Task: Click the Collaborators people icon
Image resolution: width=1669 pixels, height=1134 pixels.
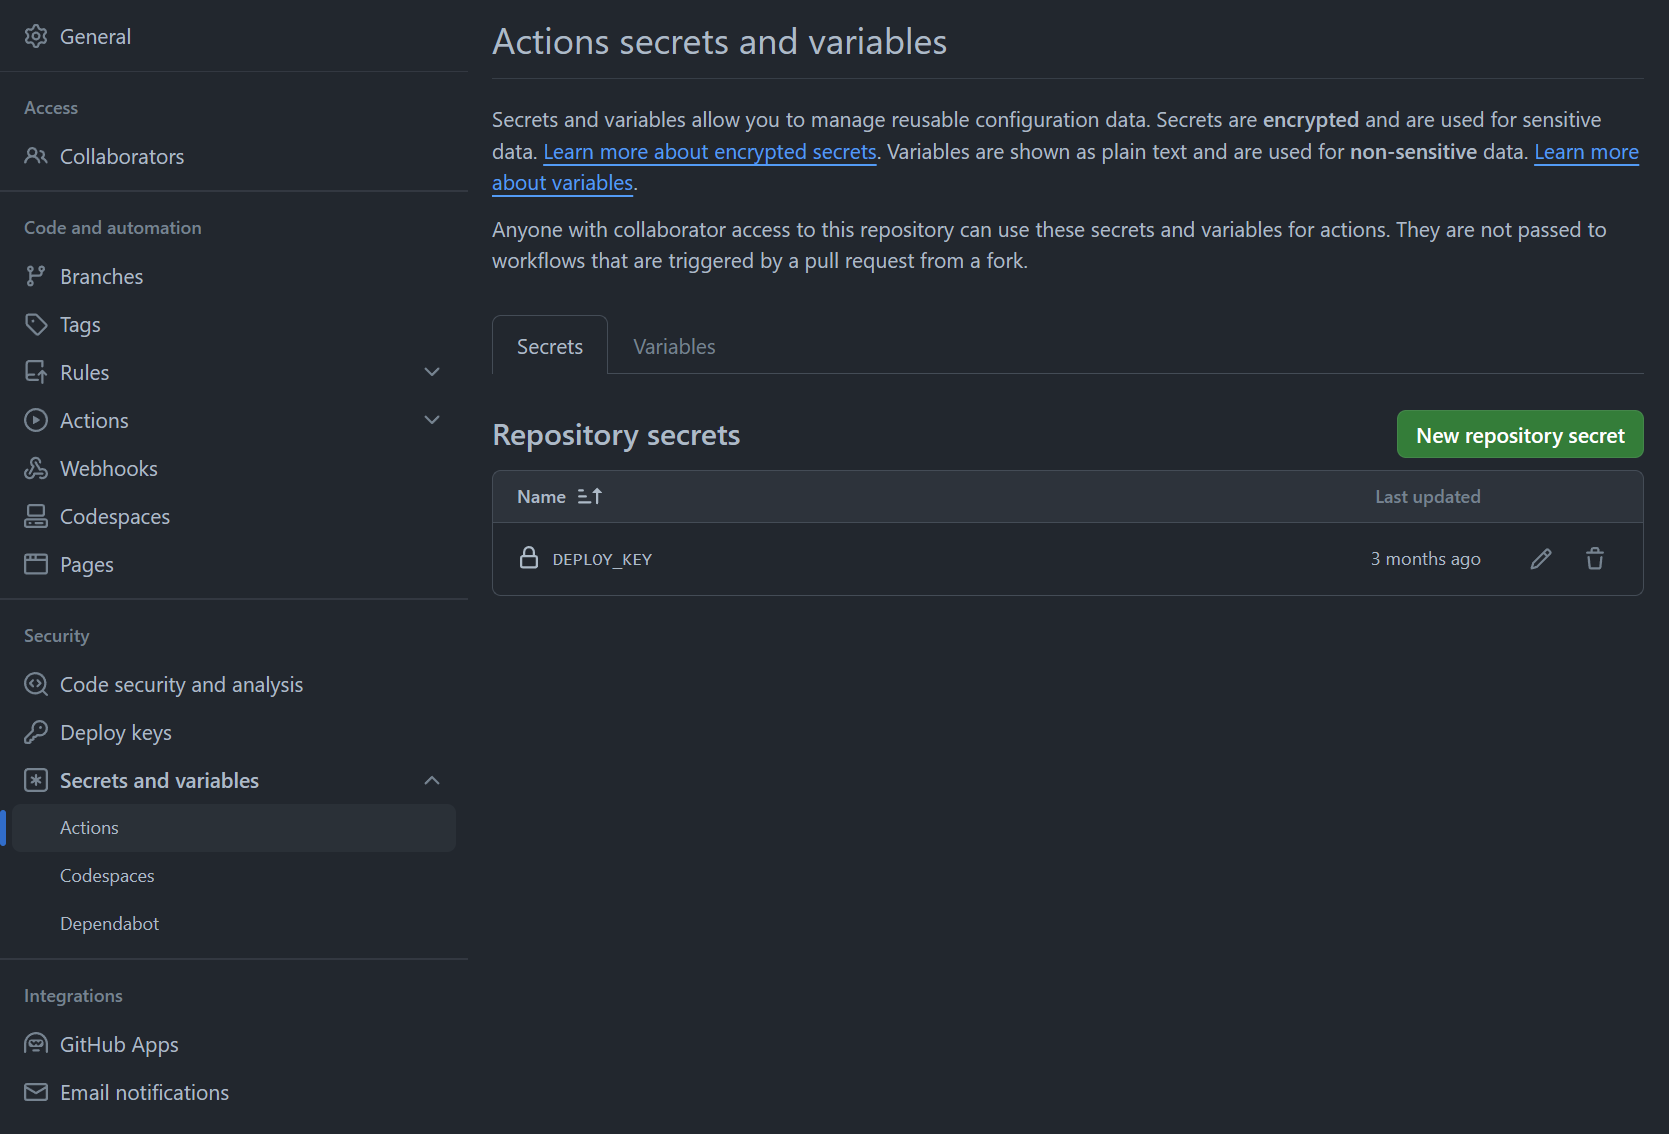Action: (x=36, y=156)
